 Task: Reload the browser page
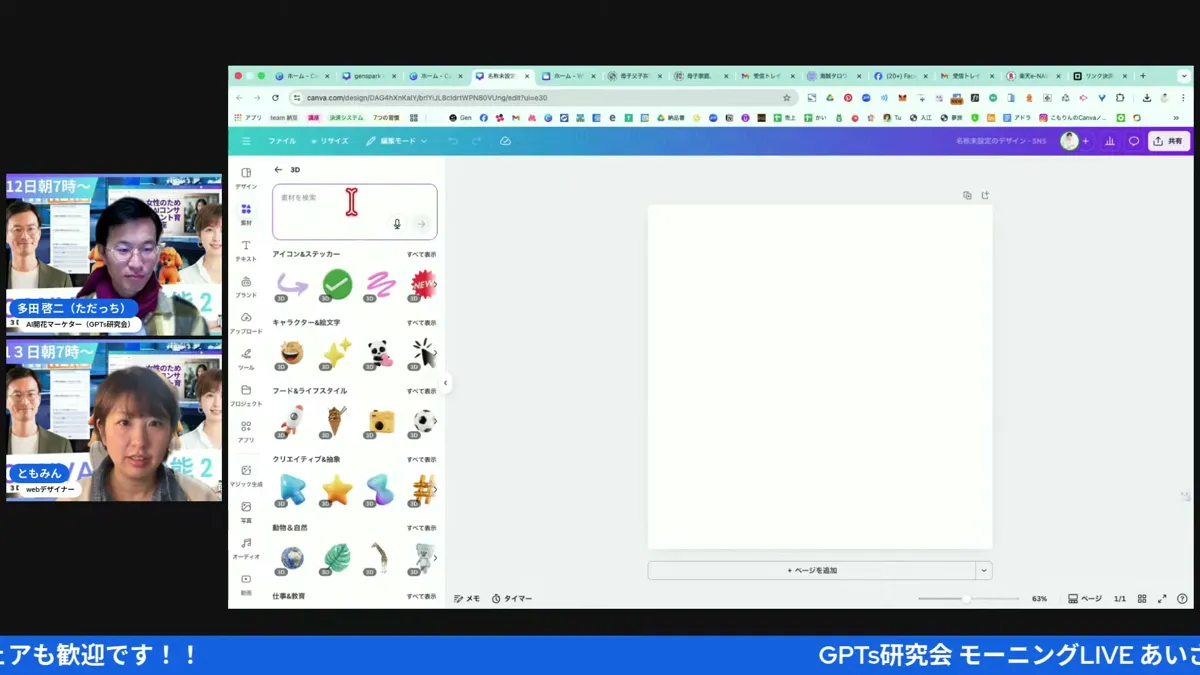point(275,98)
